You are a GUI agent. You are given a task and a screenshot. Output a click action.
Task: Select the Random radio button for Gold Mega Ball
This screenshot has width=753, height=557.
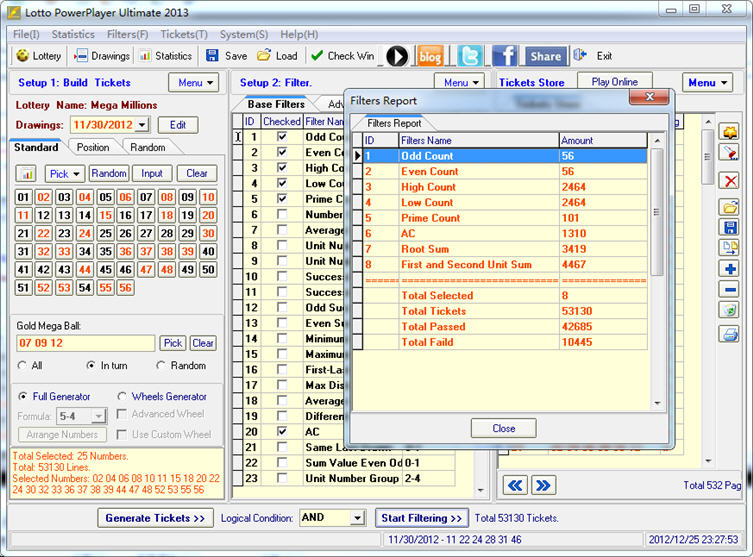point(161,365)
